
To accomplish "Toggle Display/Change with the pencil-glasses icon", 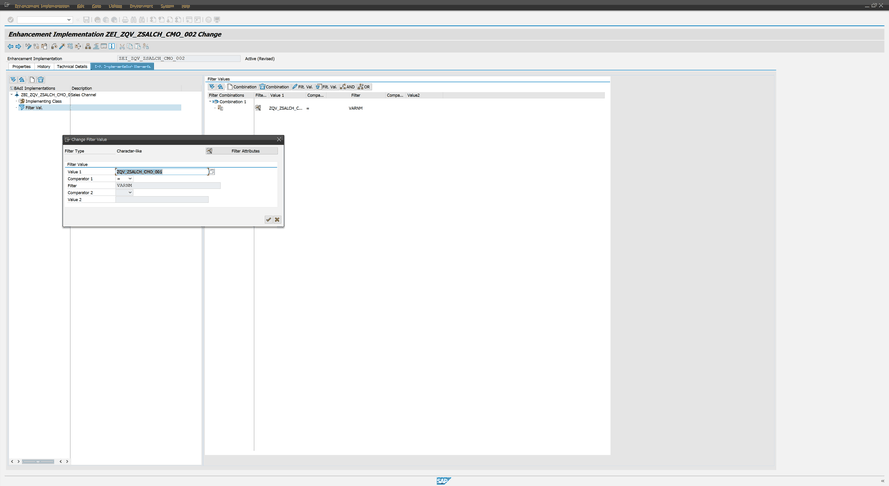I will point(28,47).
